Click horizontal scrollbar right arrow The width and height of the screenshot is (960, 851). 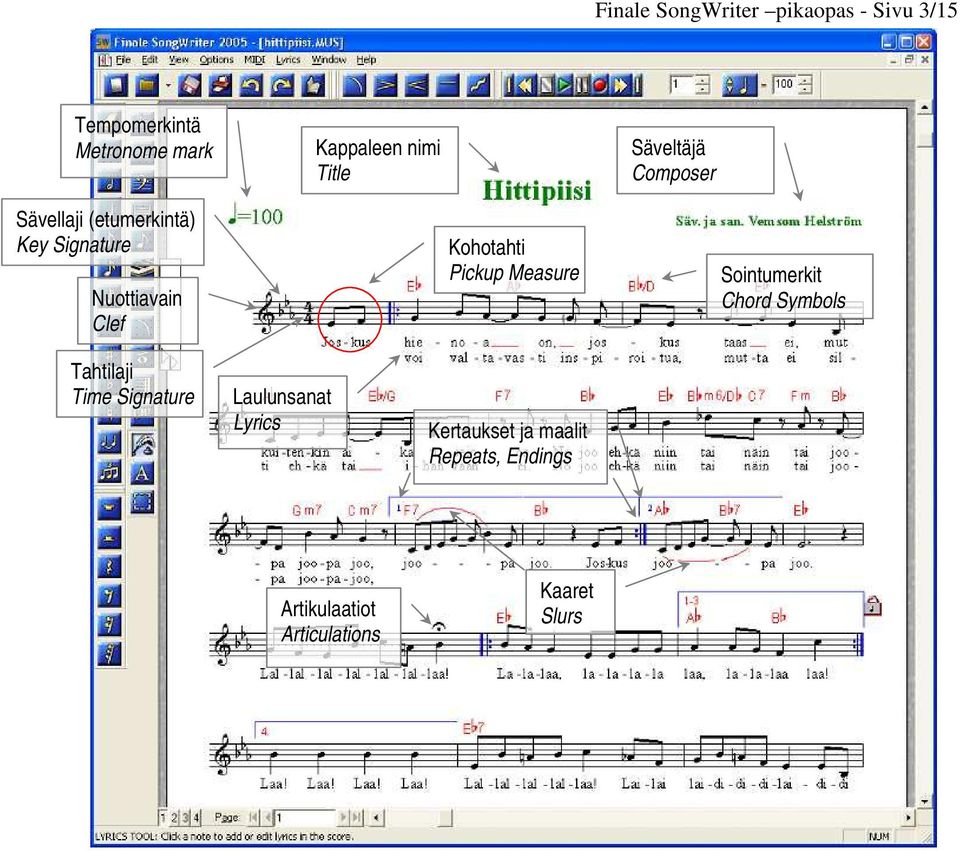(x=909, y=817)
